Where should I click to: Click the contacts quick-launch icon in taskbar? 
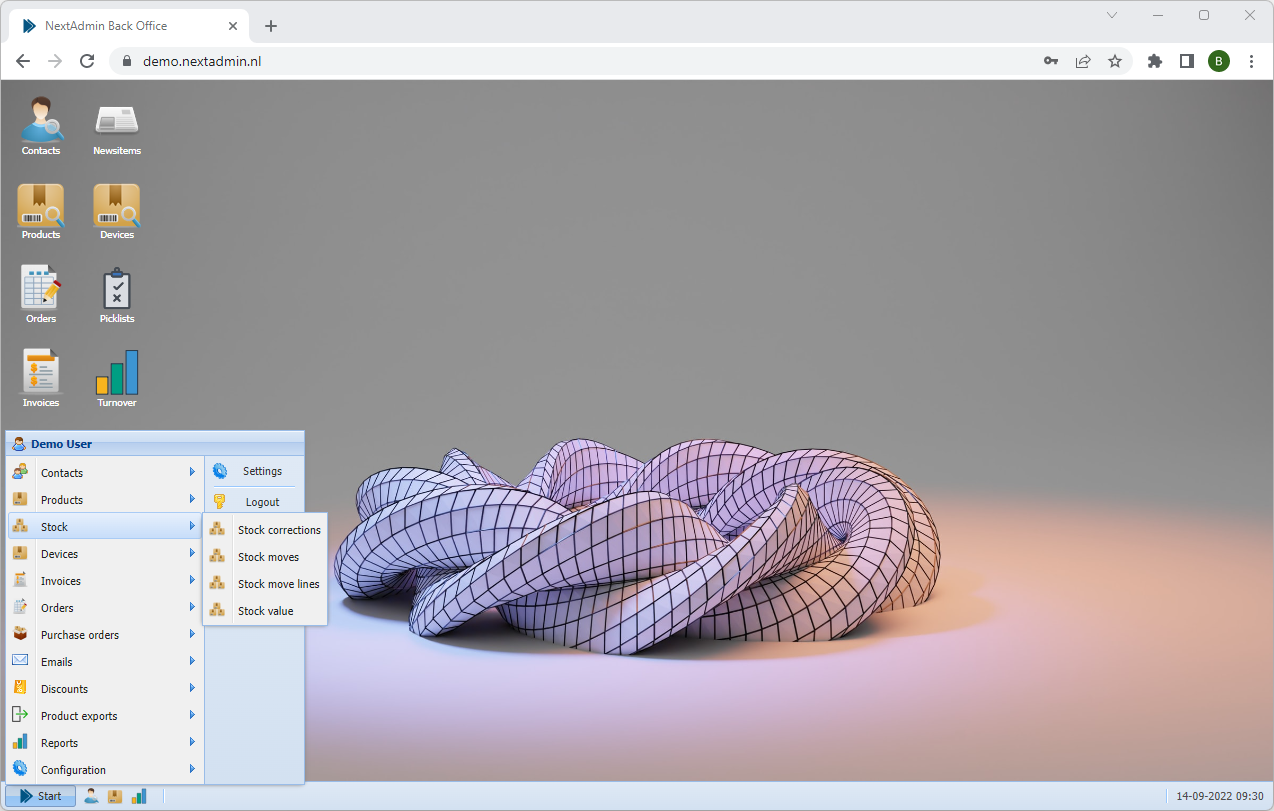[x=91, y=796]
